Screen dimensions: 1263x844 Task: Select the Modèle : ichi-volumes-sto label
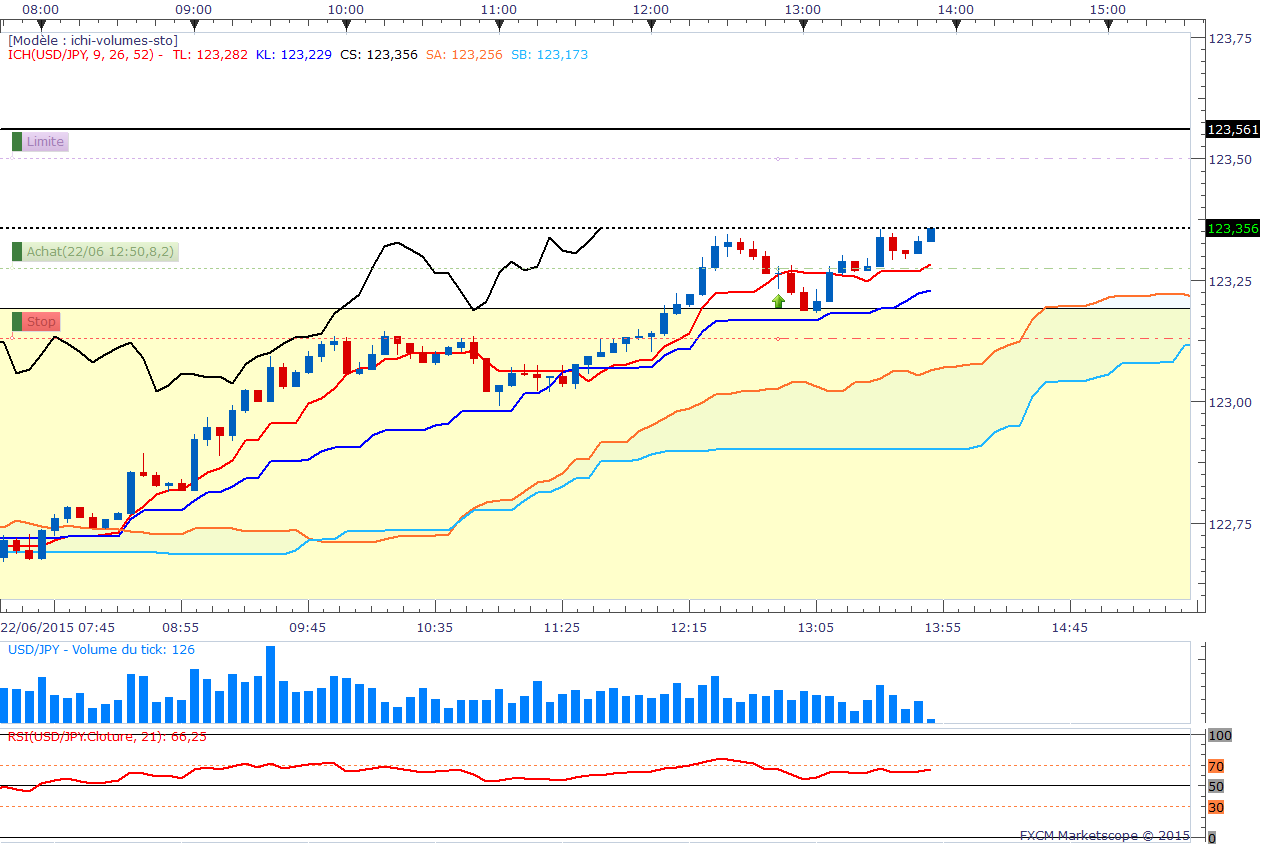click(x=93, y=40)
